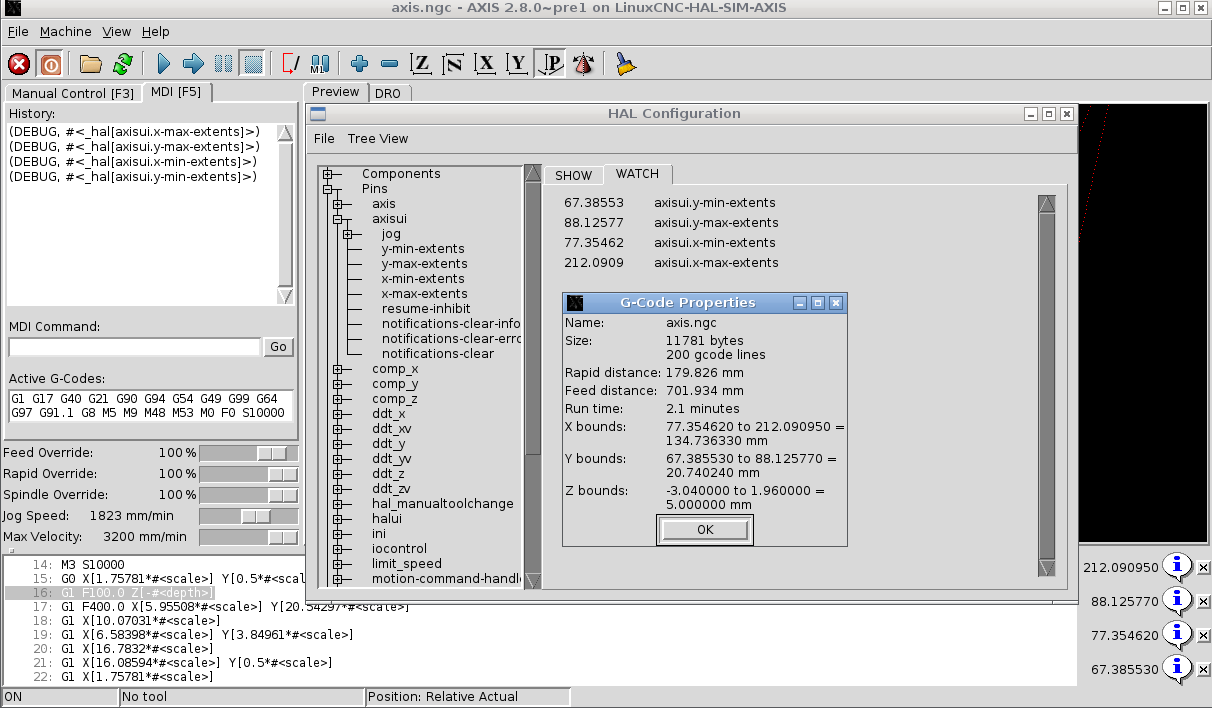Image resolution: width=1212 pixels, height=708 pixels.
Task: Click the WATCH panel scrollbar up arrow
Action: 1047,204
